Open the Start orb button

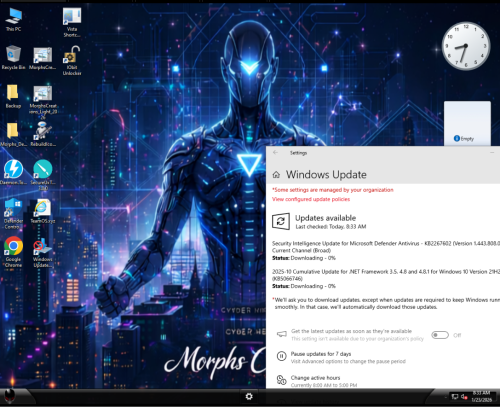[10, 397]
